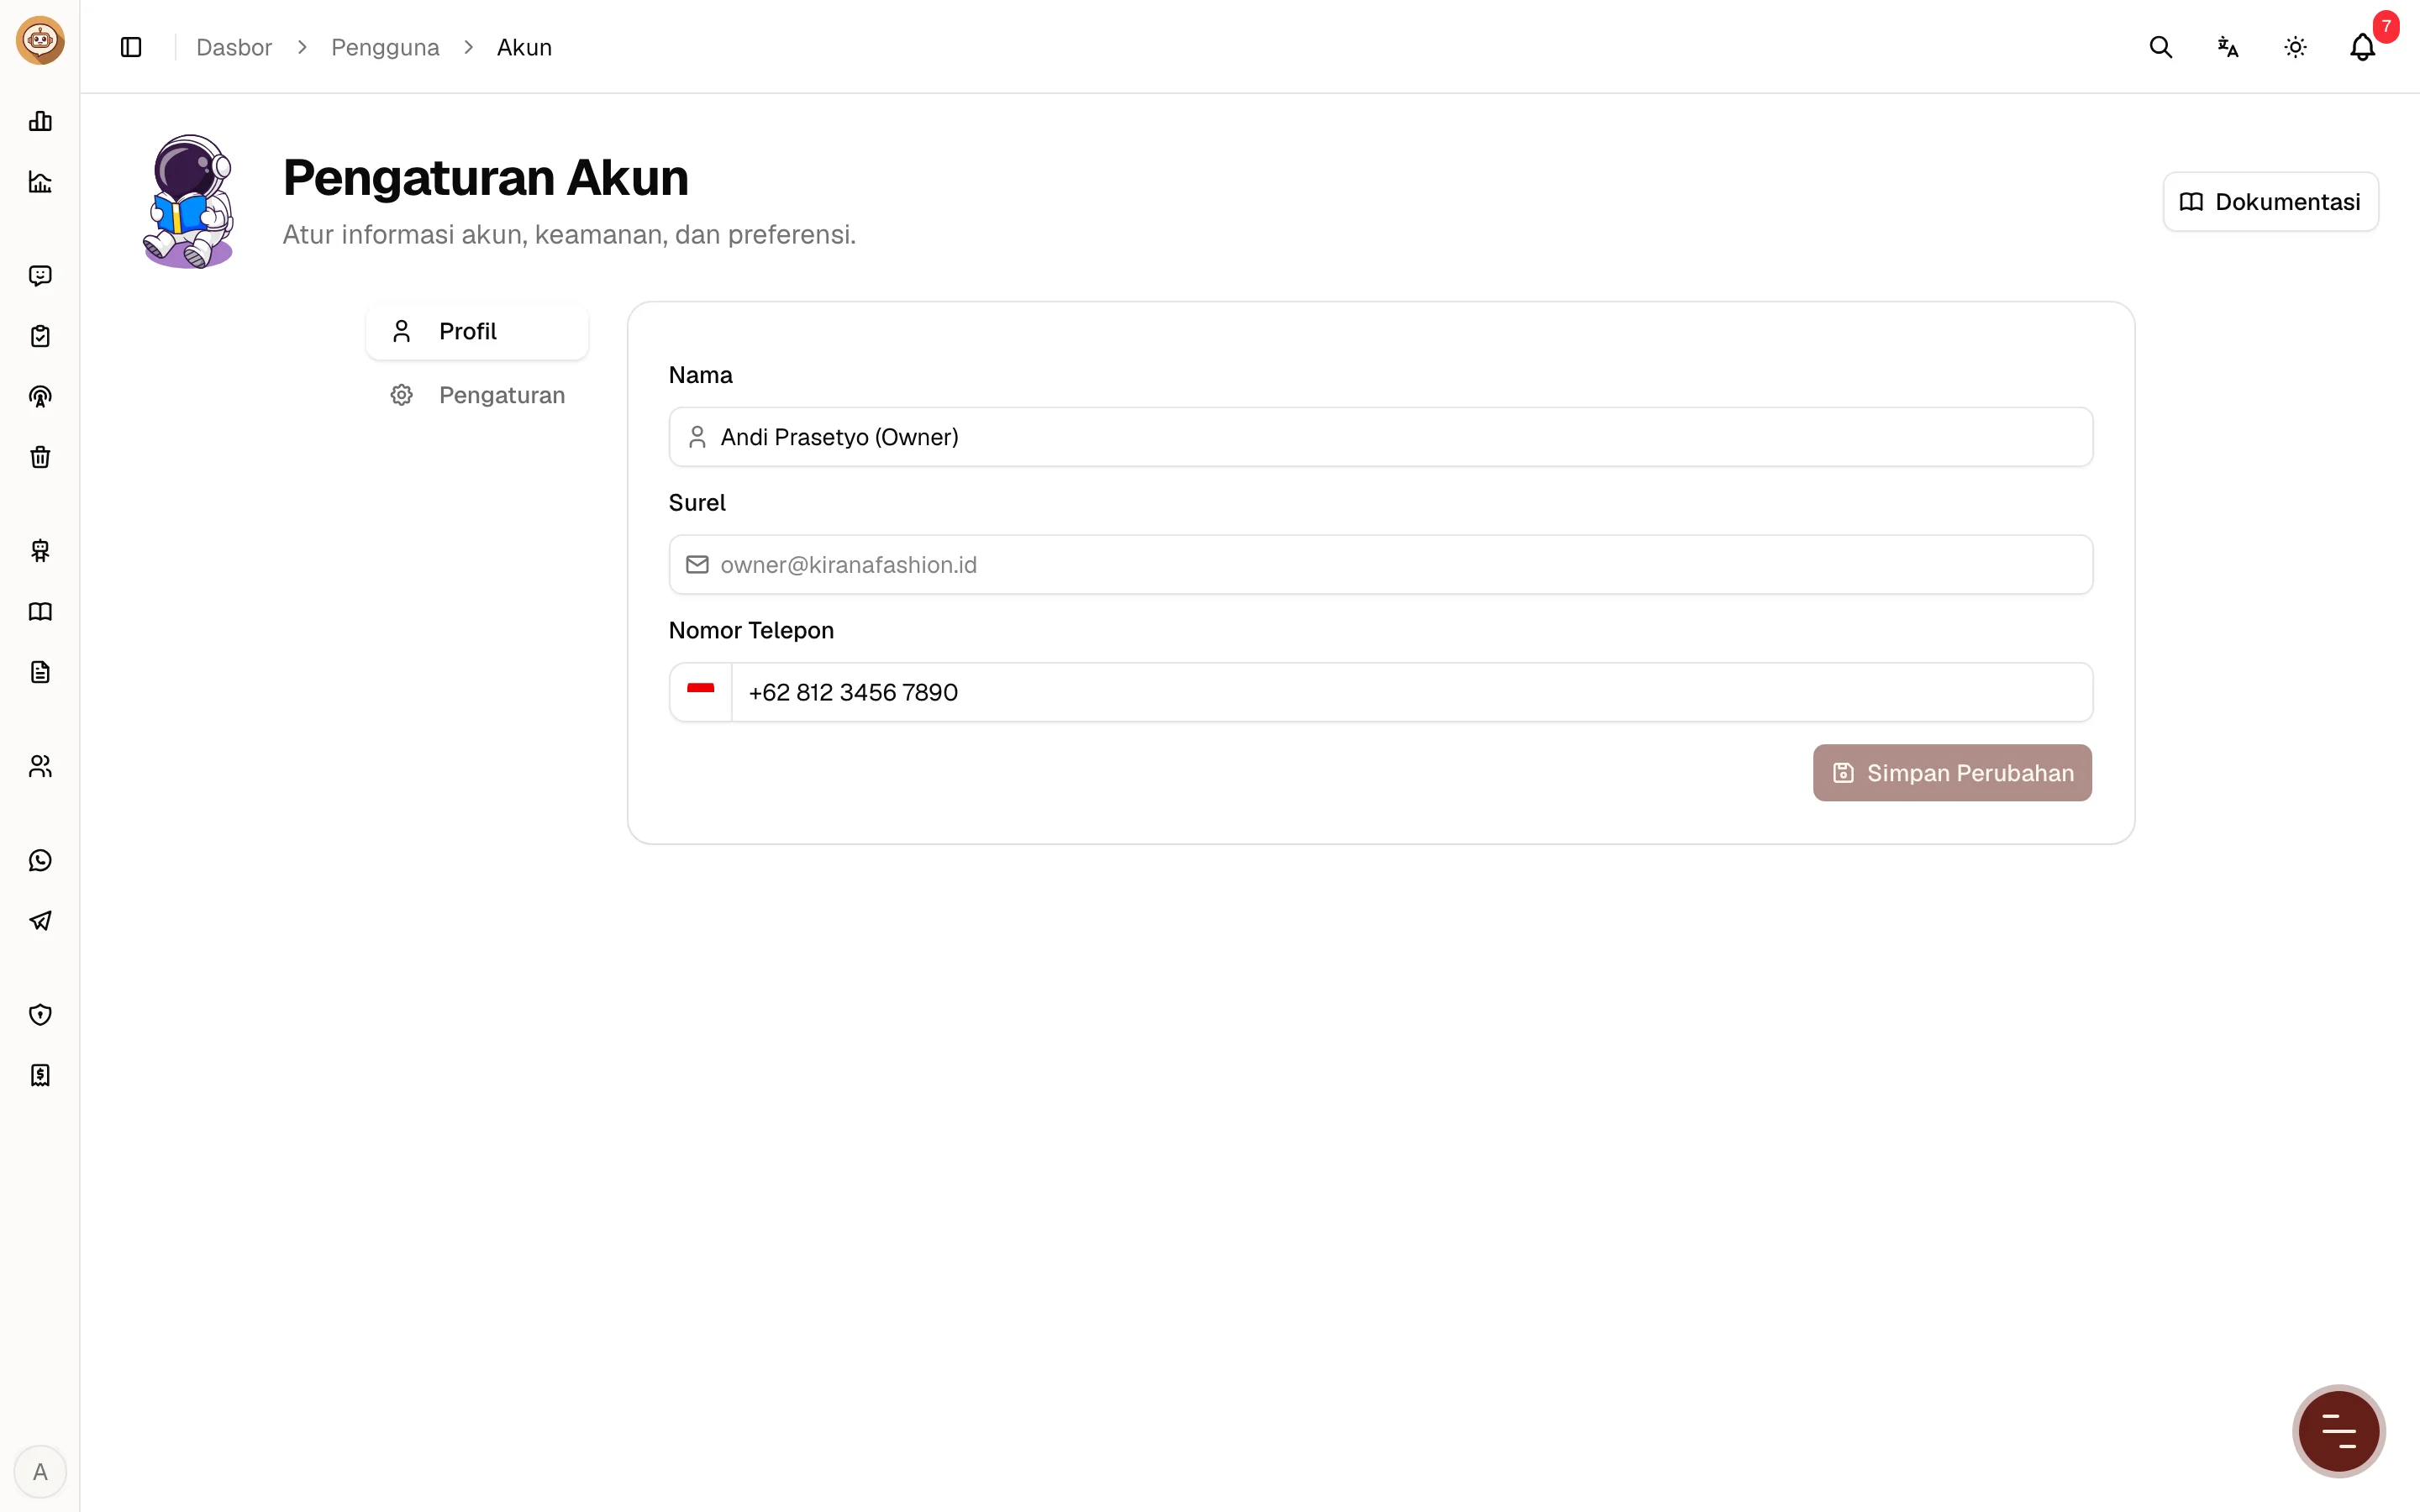Open the broadcast signal icon
The width and height of the screenshot is (2420, 1512).
[40, 397]
